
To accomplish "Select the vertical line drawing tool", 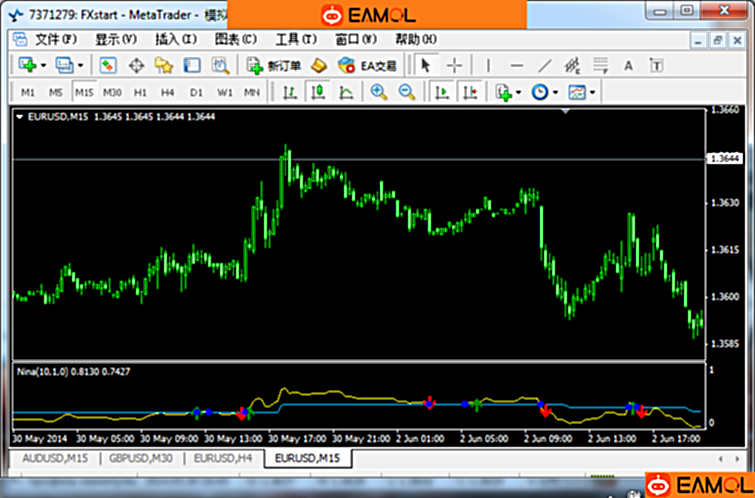I will coord(489,65).
